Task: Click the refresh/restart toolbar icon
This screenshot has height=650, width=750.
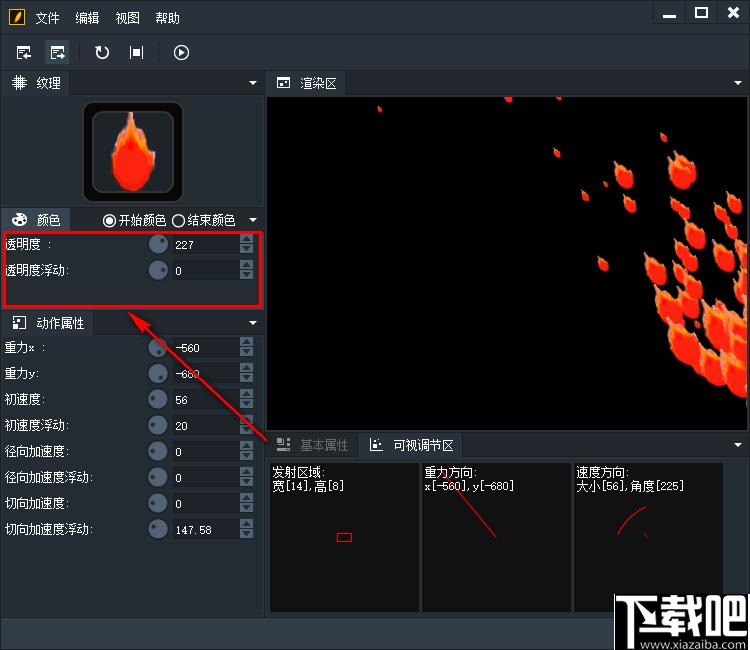Action: [x=101, y=53]
